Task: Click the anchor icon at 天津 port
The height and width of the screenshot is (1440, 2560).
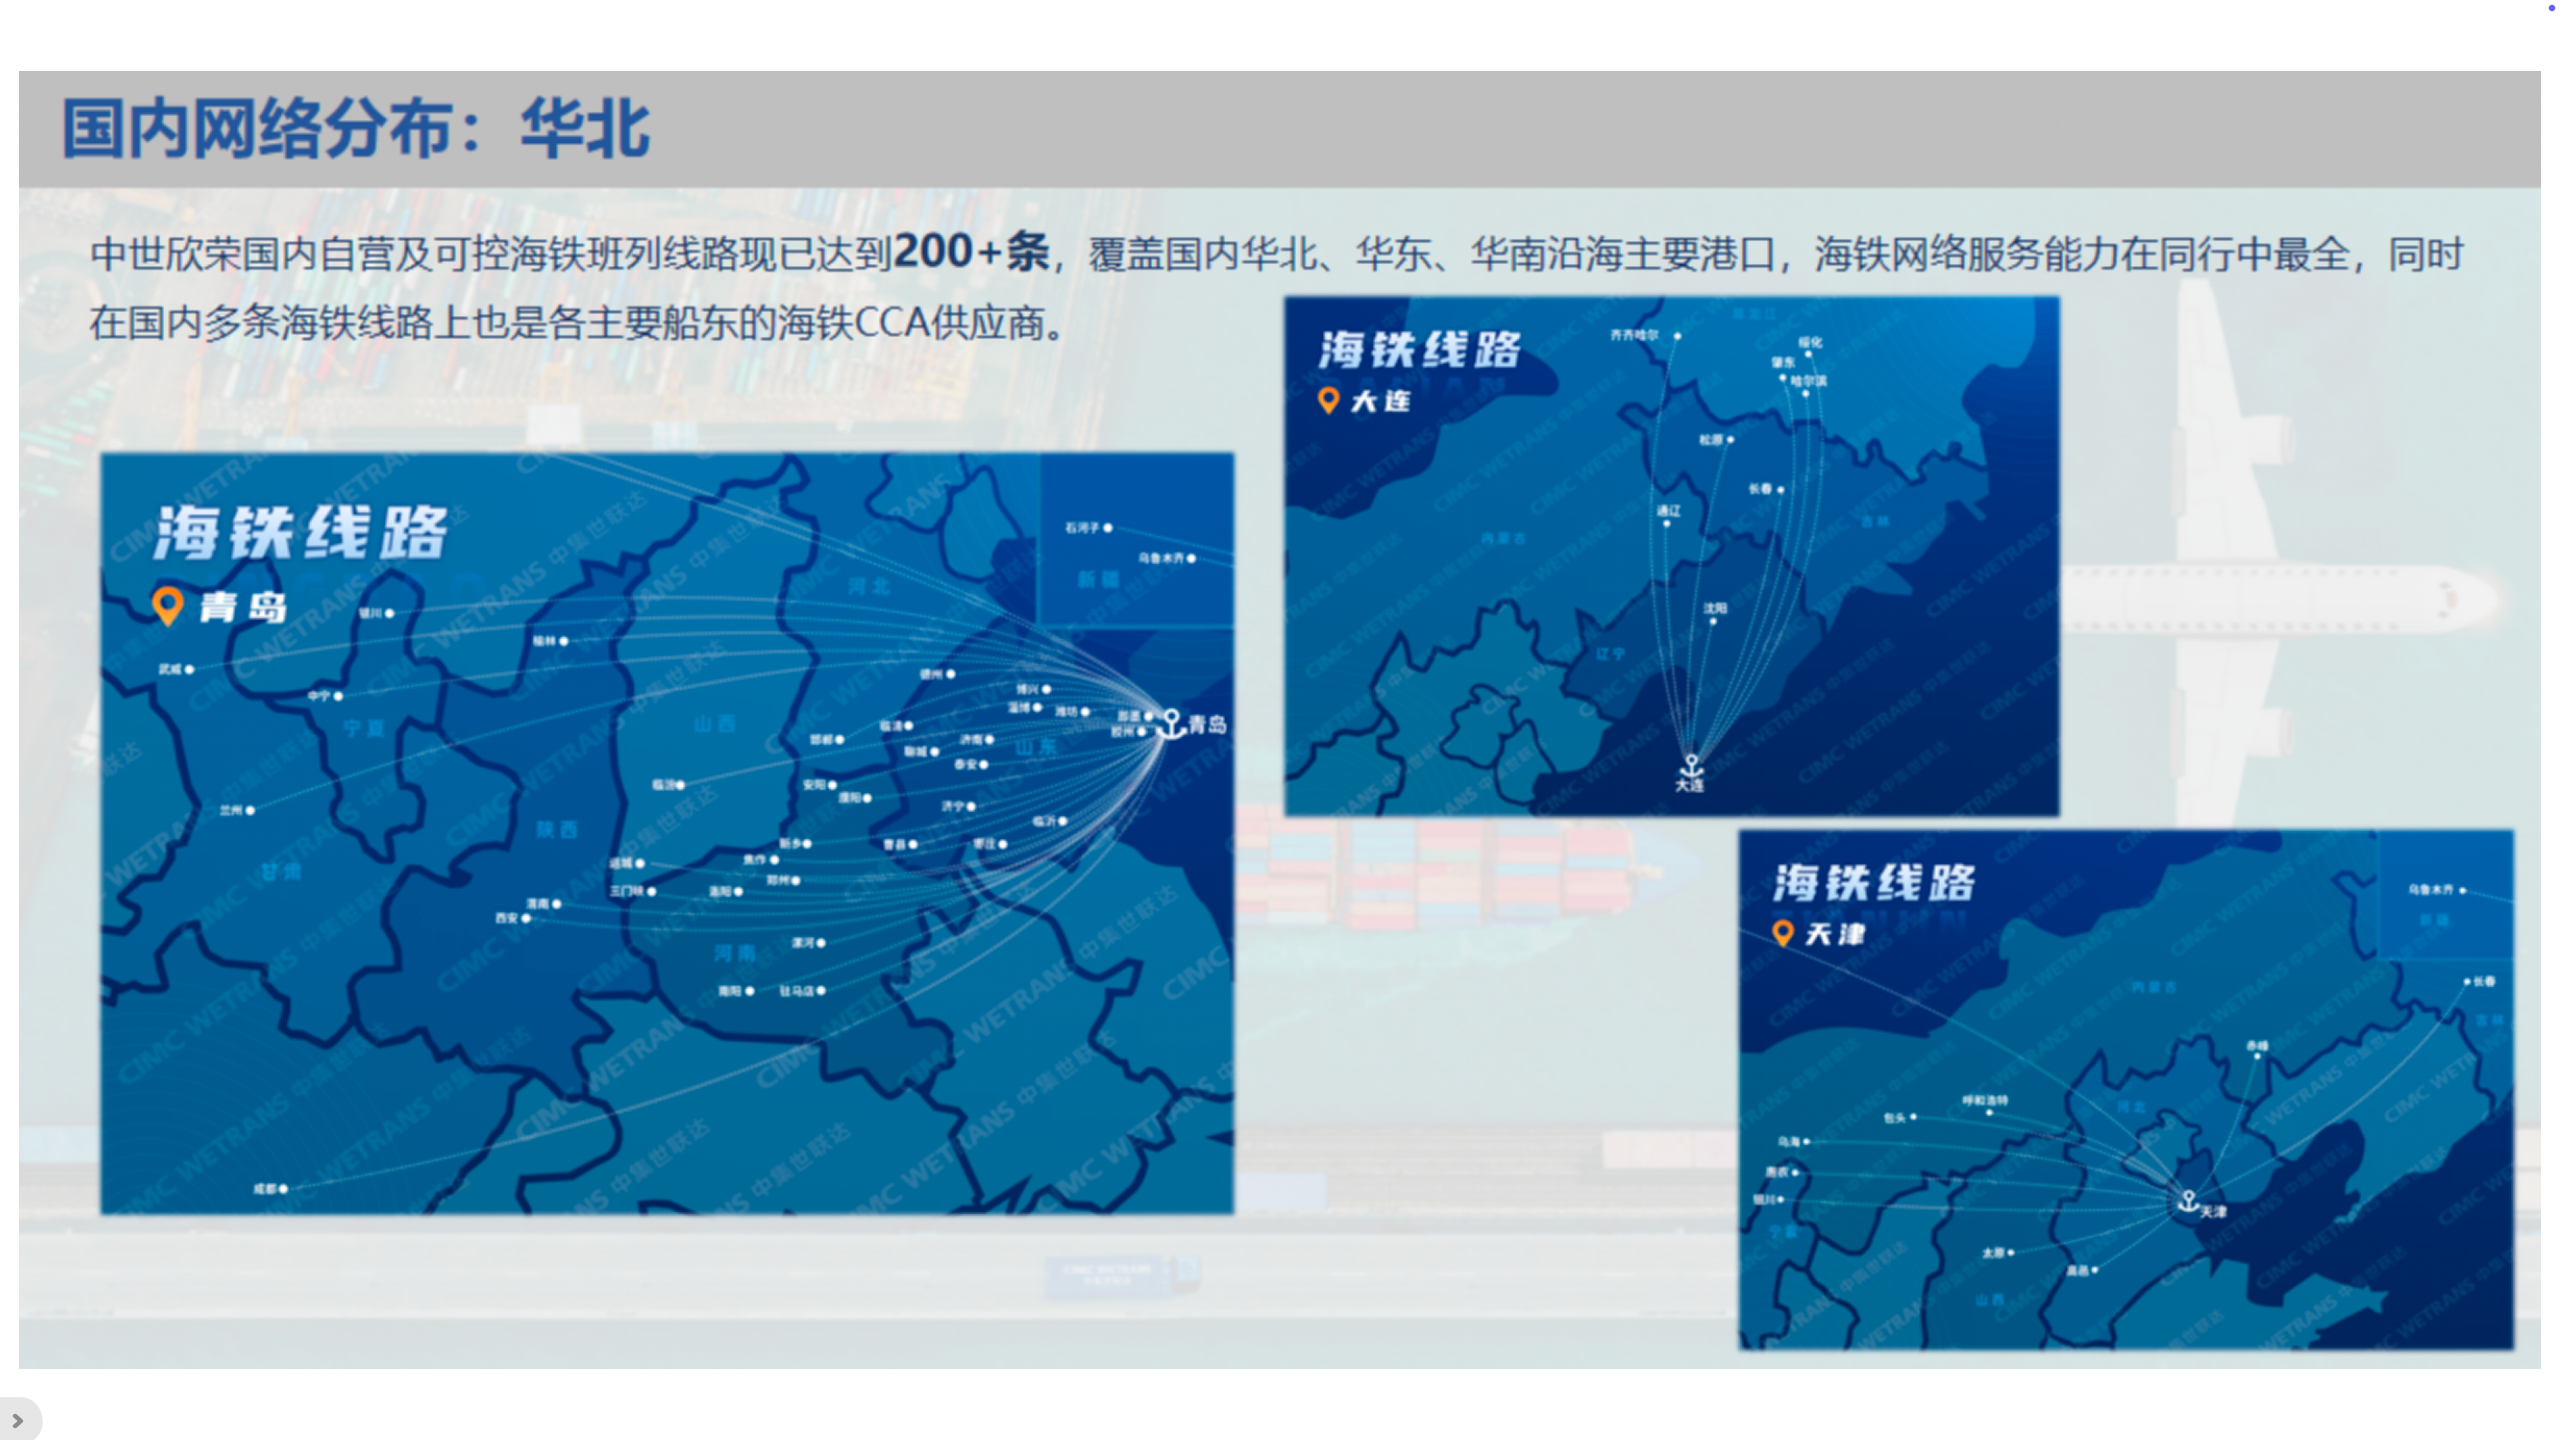Action: pos(2188,1201)
